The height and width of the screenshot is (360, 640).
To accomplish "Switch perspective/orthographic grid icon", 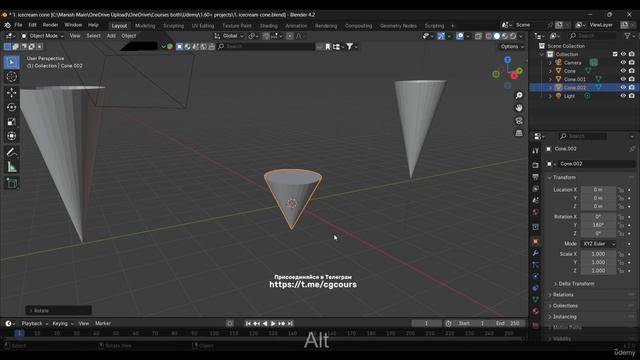I will pos(519,133).
